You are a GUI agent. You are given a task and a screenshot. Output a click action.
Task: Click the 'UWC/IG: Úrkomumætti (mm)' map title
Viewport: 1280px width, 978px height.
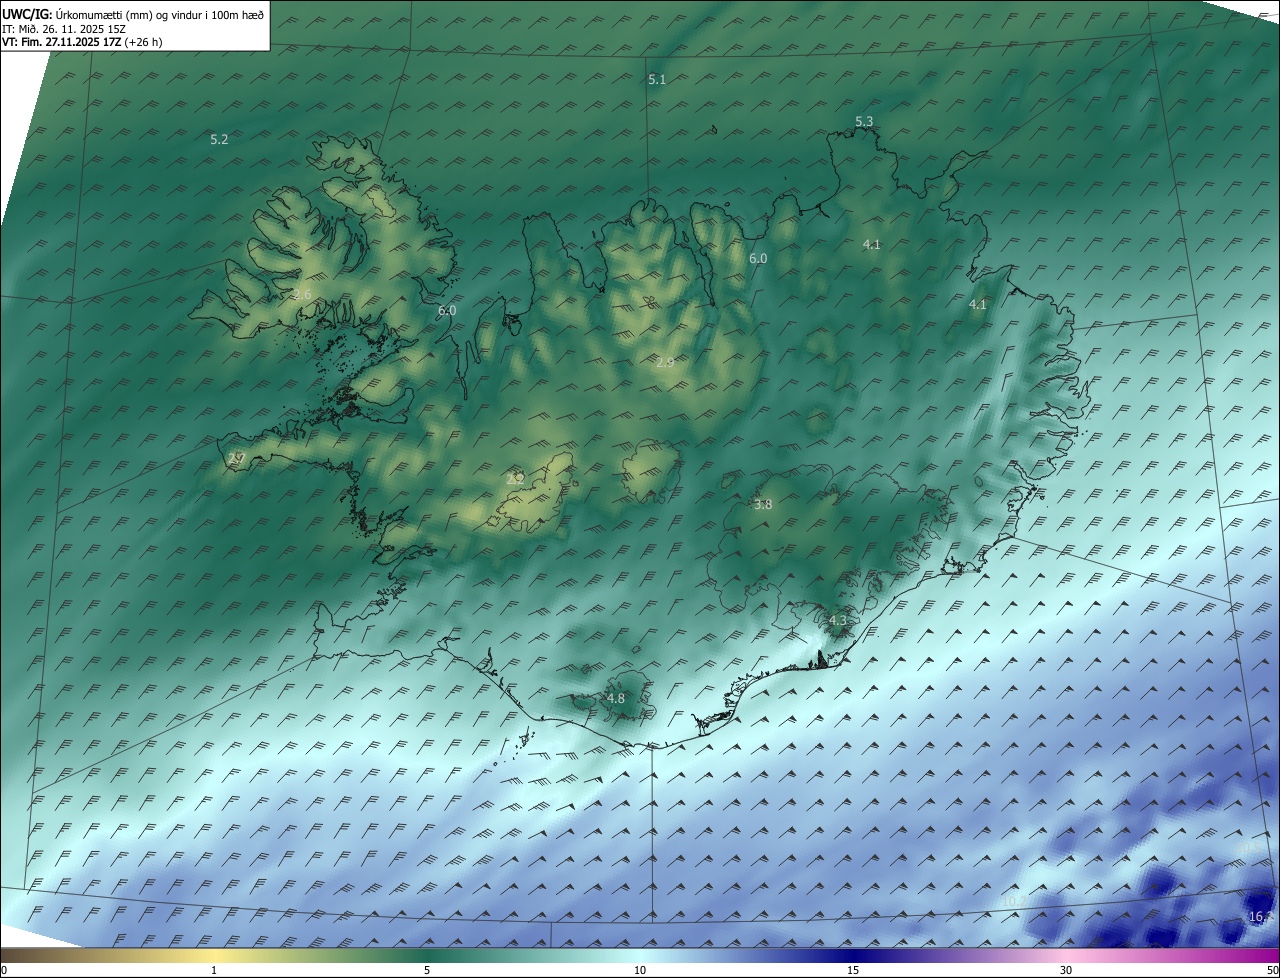click(134, 14)
